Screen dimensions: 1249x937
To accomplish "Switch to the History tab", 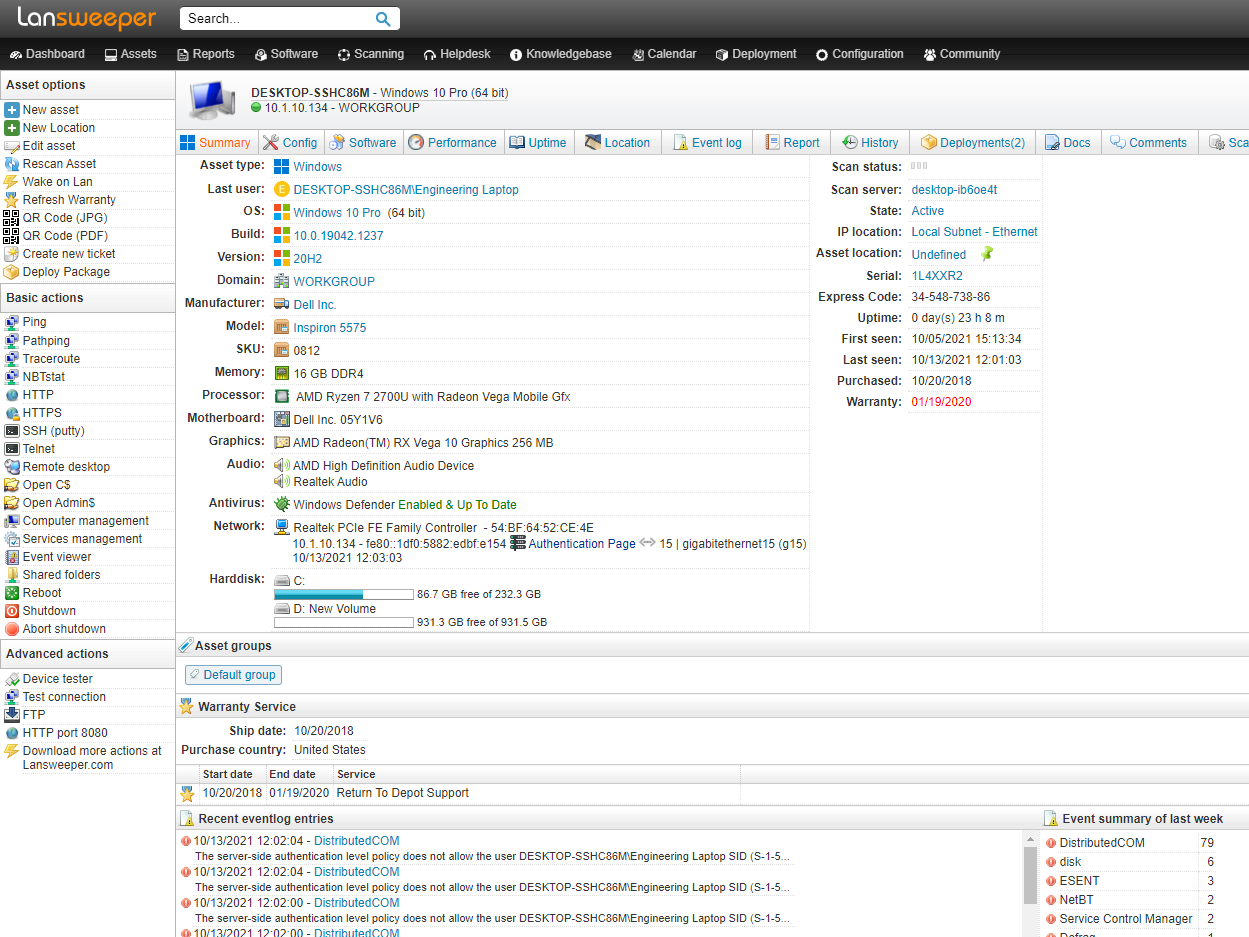I will pos(870,143).
